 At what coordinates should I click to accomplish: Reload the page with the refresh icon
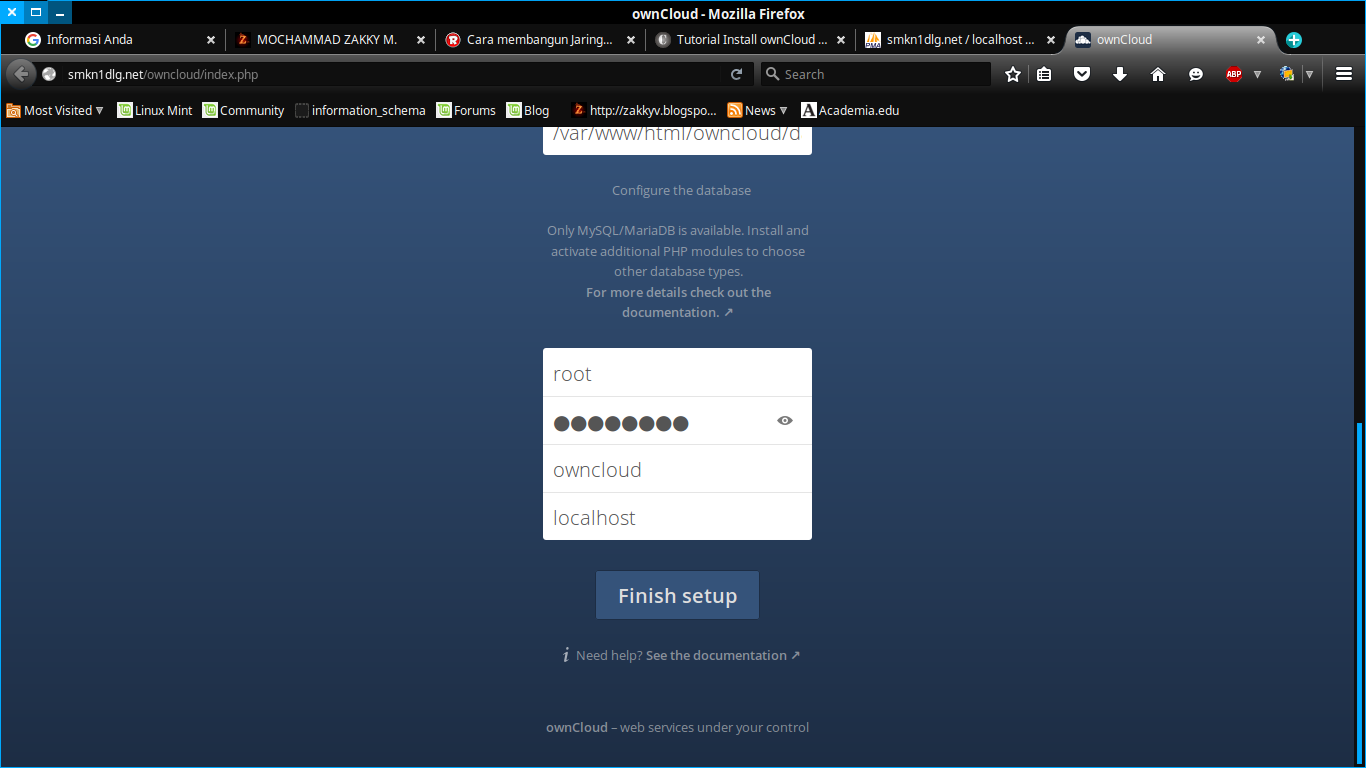[x=736, y=74]
